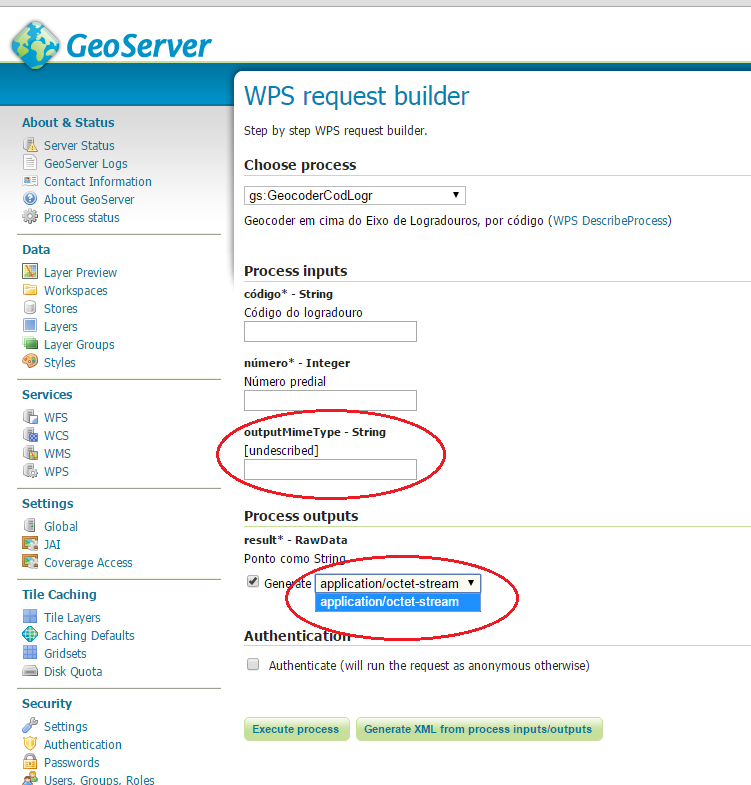
Task: Open the Server Status link
Action: coord(79,146)
